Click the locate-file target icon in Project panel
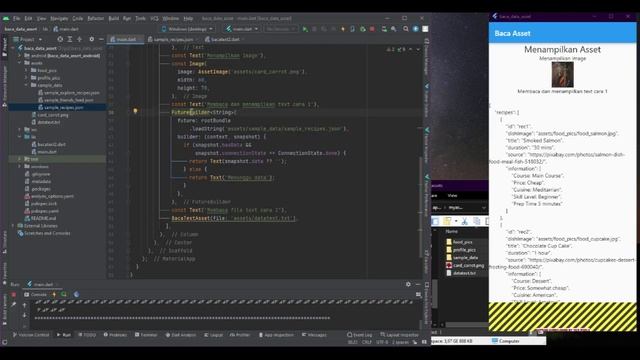The width and height of the screenshot is (640, 360). (x=60, y=39)
